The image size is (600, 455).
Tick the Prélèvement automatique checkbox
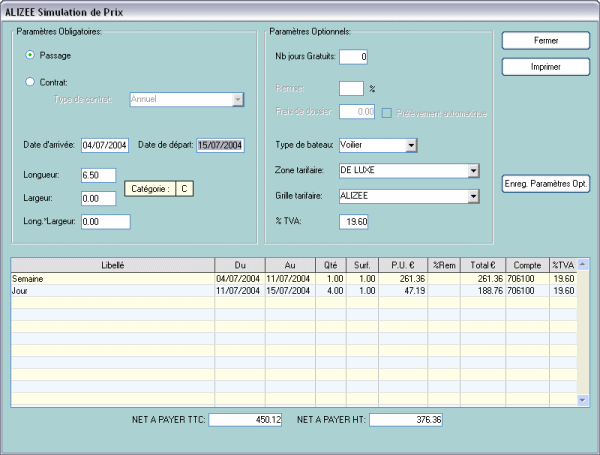point(387,113)
